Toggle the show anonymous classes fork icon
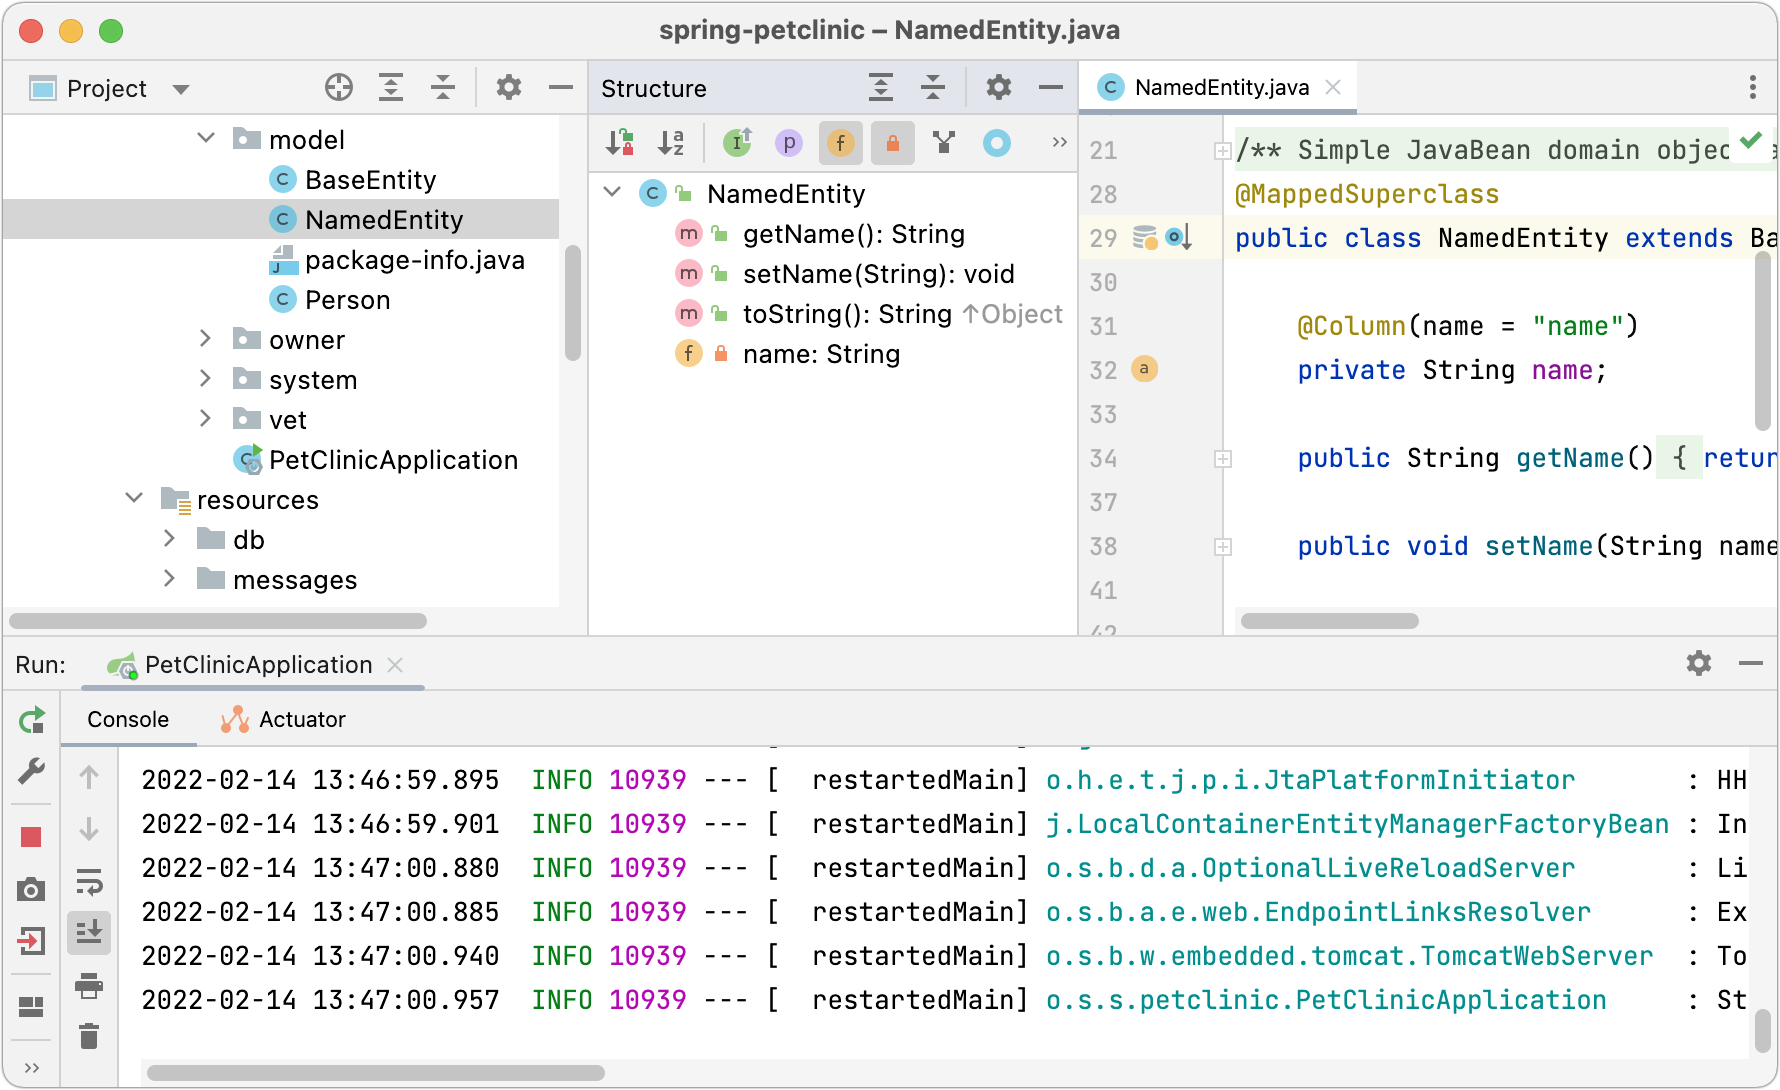Image resolution: width=1780 pixels, height=1090 pixels. [944, 143]
